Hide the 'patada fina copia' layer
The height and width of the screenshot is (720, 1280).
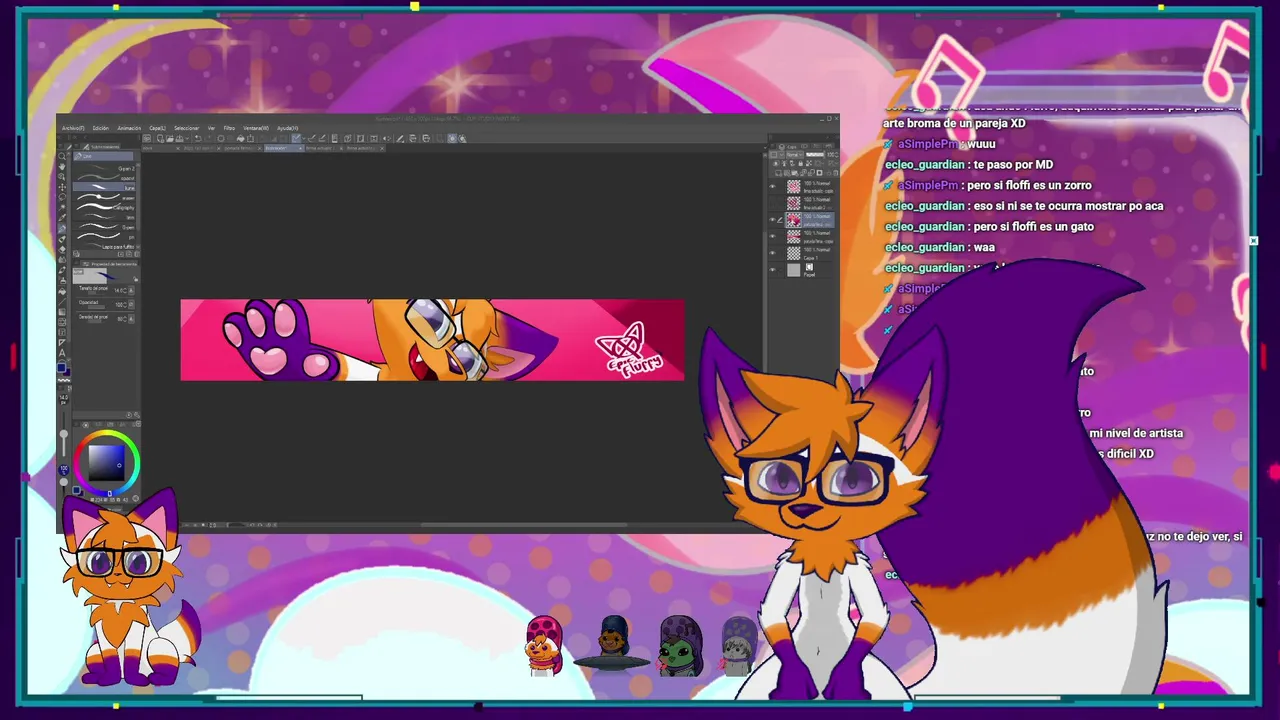(x=772, y=236)
